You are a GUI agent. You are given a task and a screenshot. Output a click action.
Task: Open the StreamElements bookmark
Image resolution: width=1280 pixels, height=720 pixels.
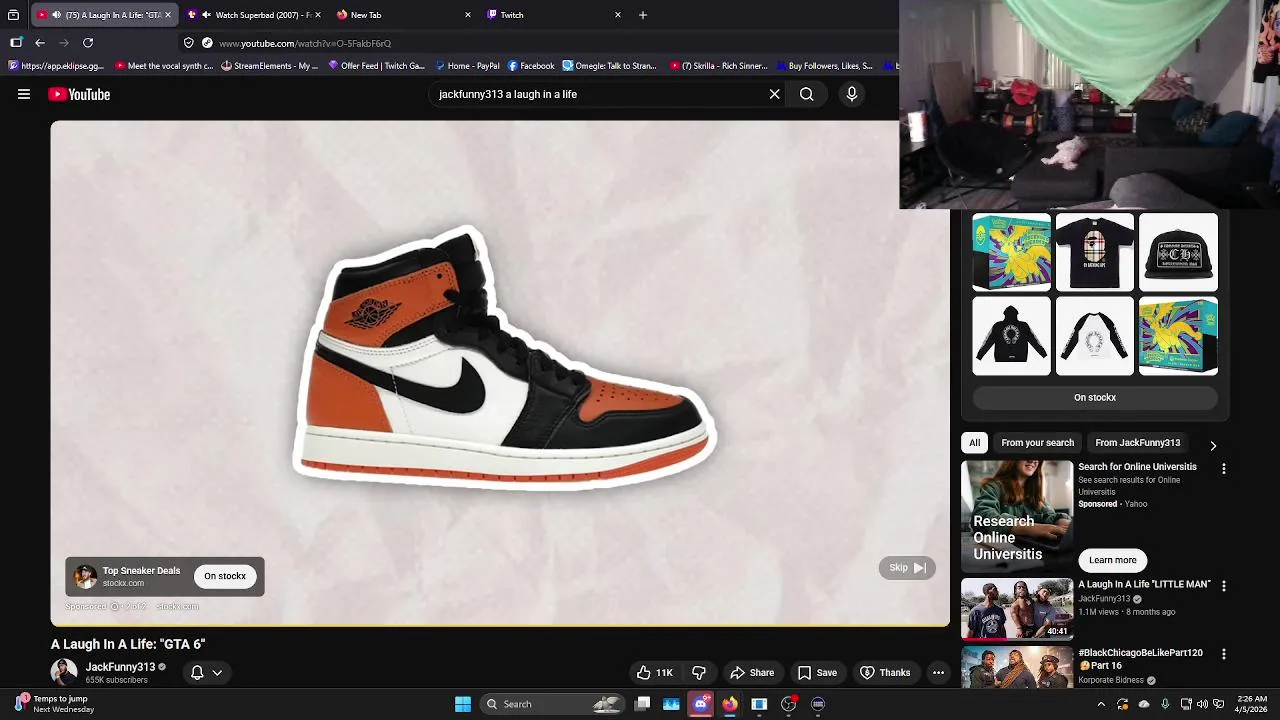click(269, 66)
